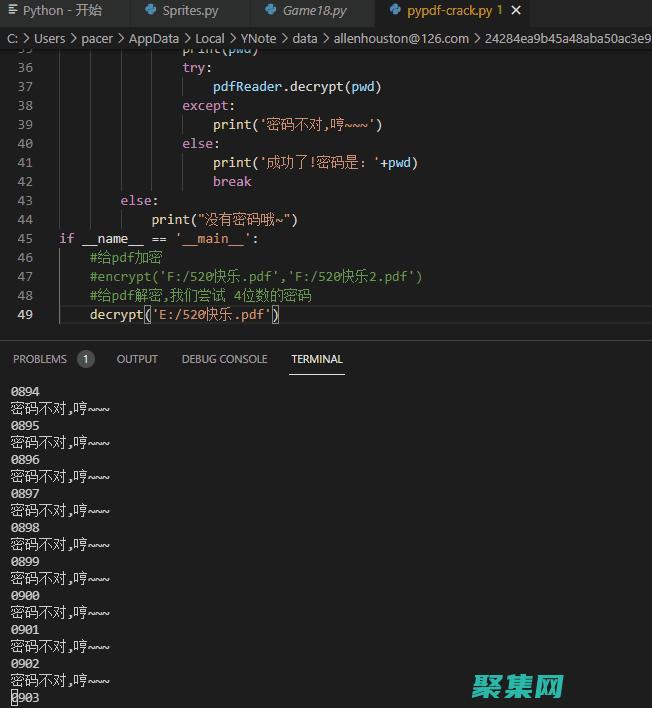This screenshot has width=652, height=708.
Task: Click line number 45 in the gutter
Action: [x=24, y=239]
